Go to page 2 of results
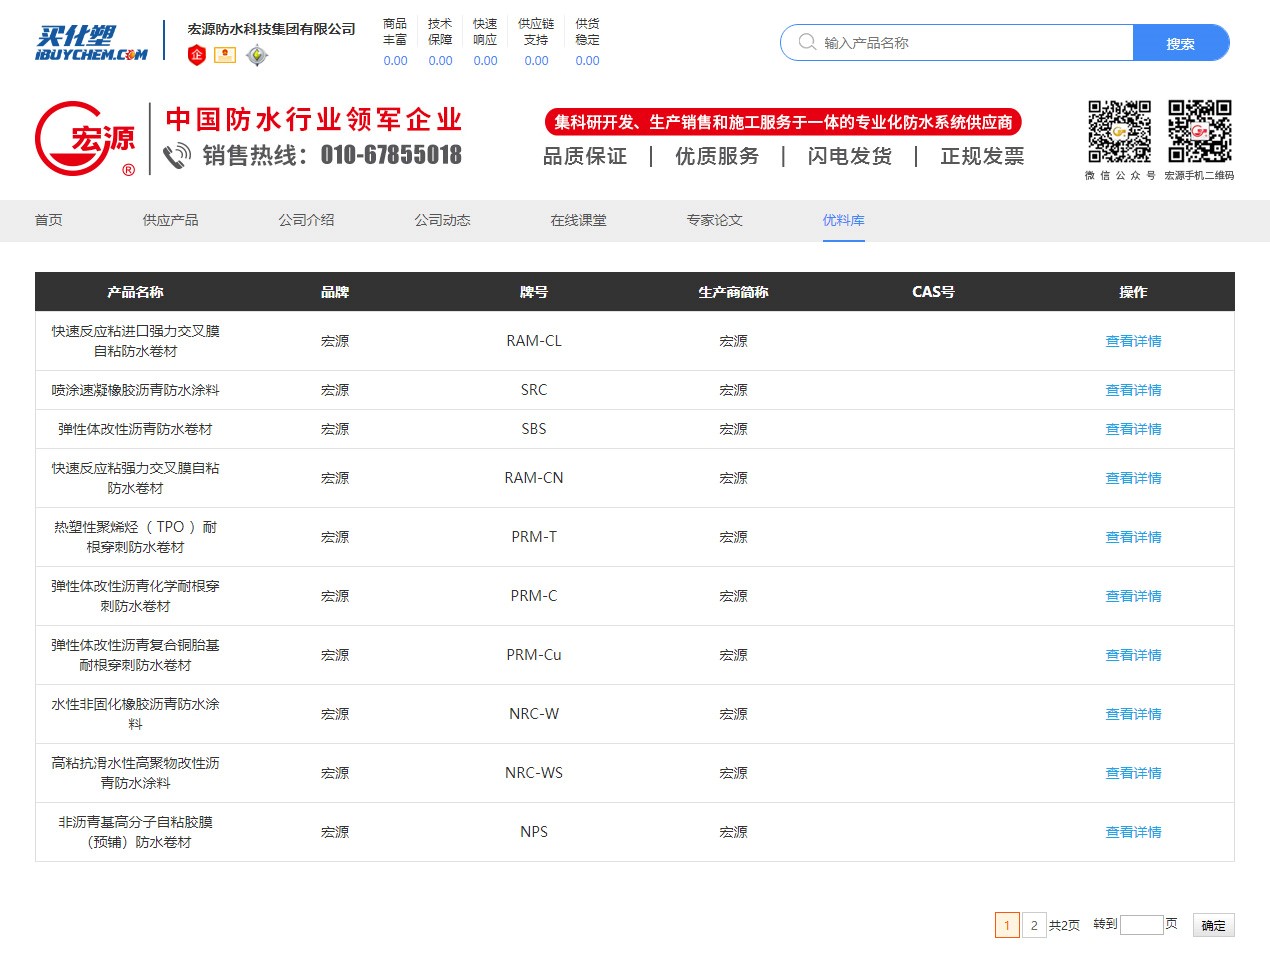Screen dimensions: 1270x956 tap(1034, 925)
